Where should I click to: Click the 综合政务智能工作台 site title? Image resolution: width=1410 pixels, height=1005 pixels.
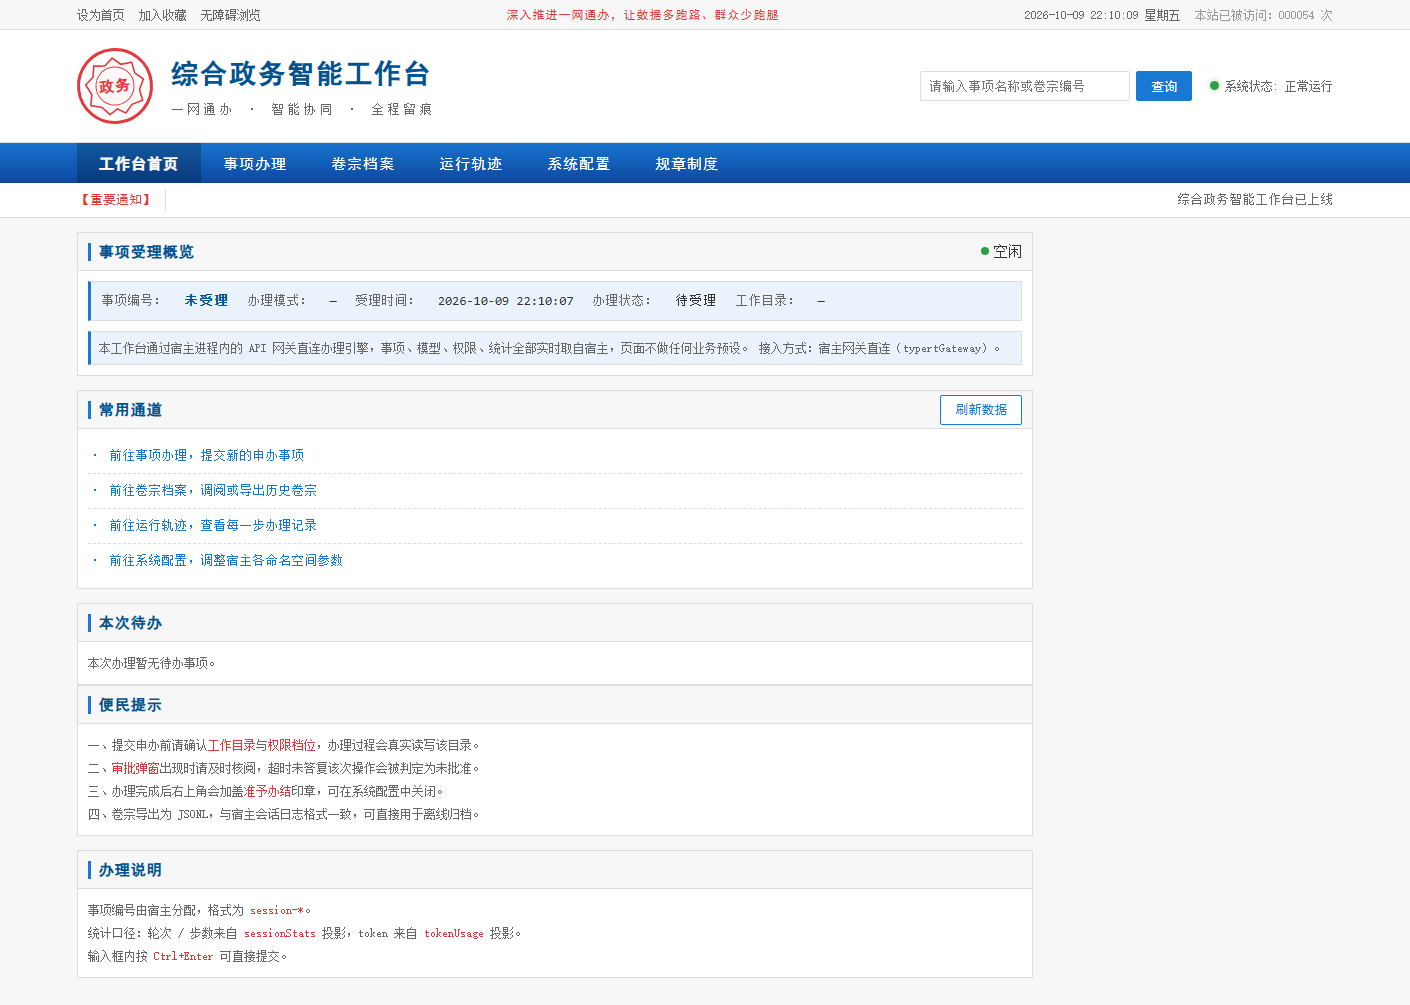(301, 74)
